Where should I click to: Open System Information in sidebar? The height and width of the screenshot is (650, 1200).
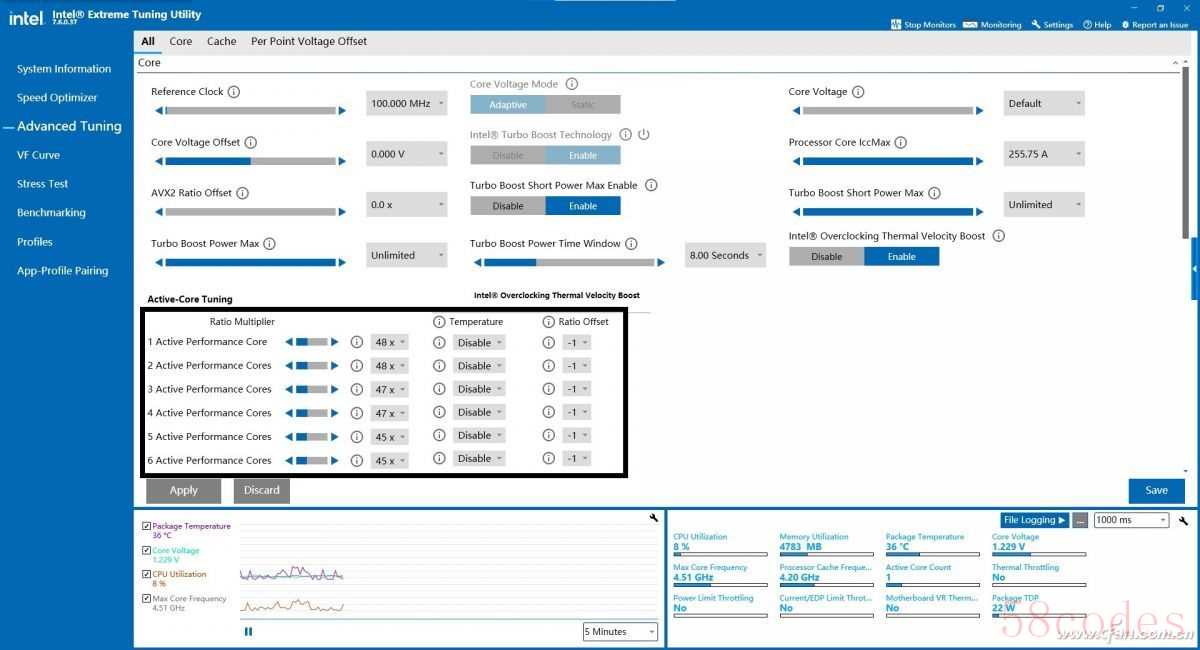(x=64, y=69)
